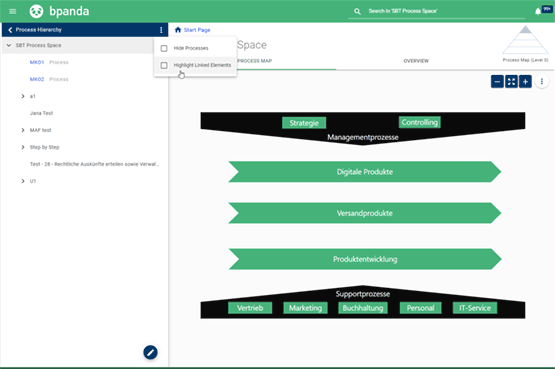Collapse the SBT Process Space node
Image resolution: width=555 pixels, height=369 pixels.
[9, 45]
